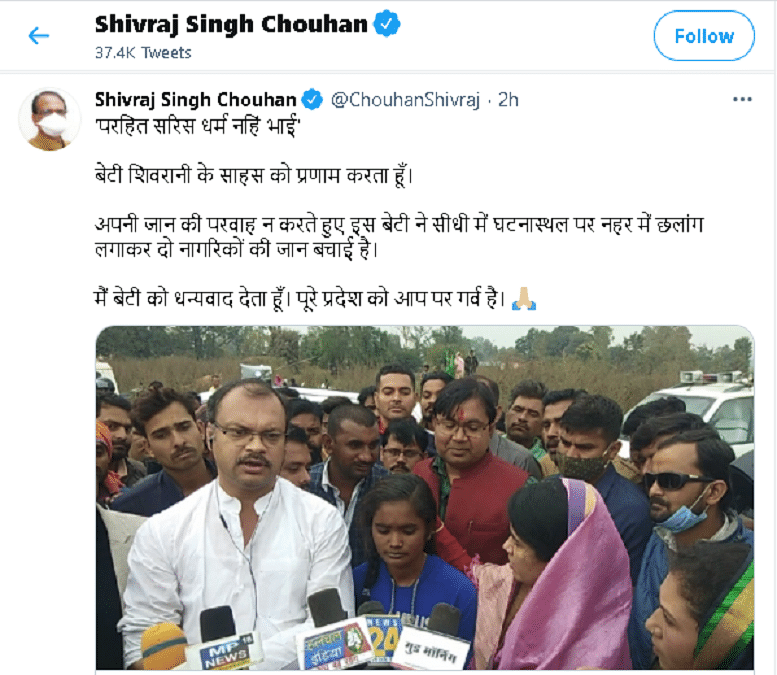Click the verified badge in page header

387,23
